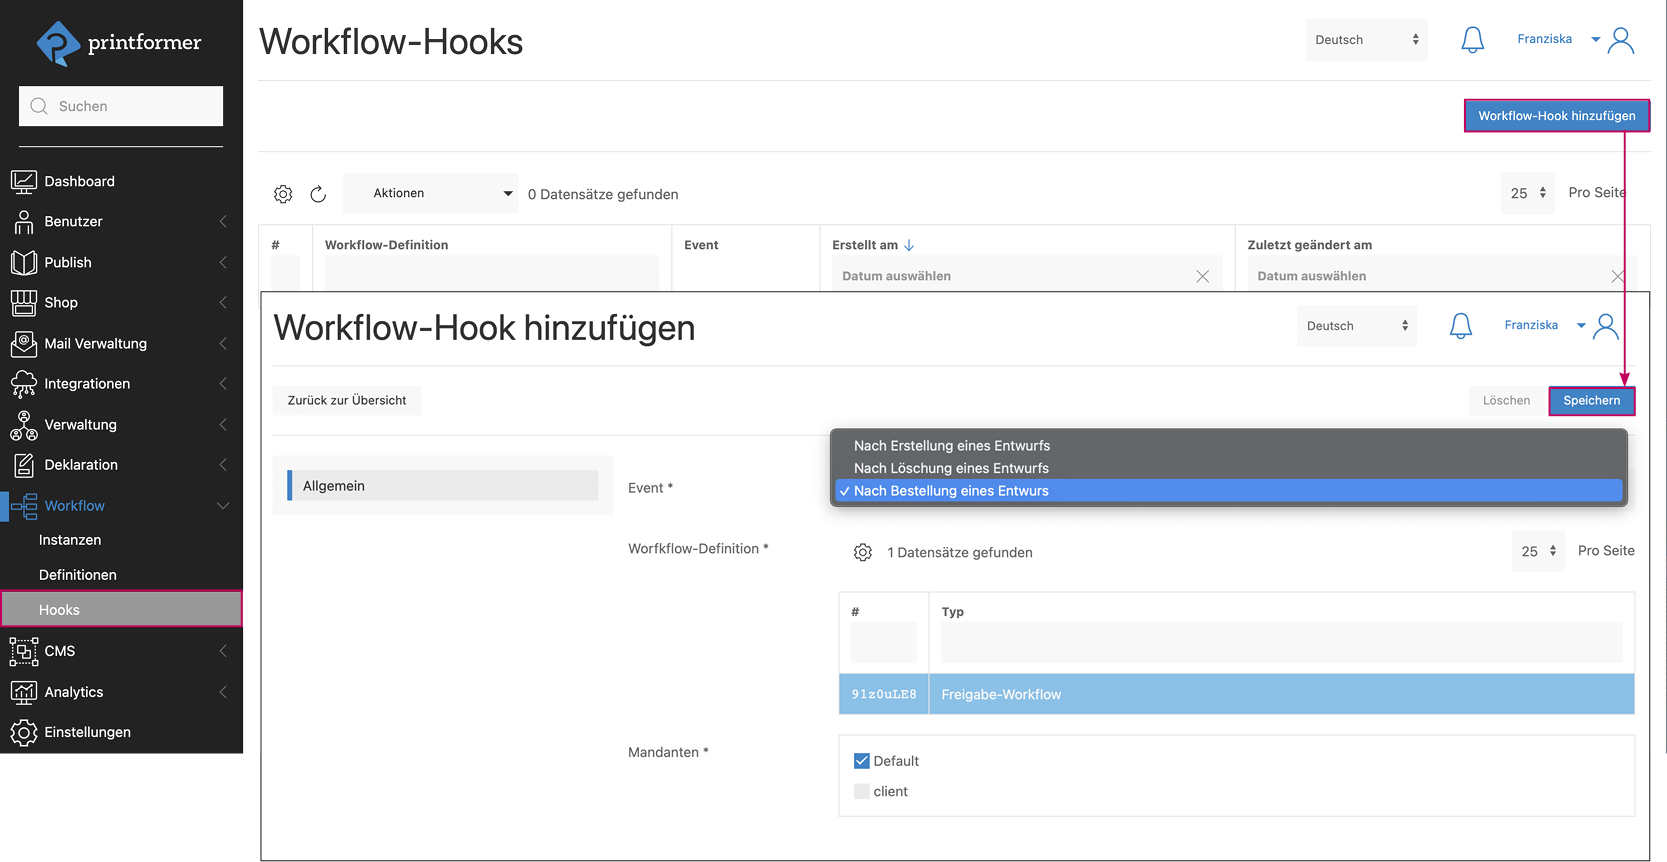Click the Analytics chart icon in sidebar
This screenshot has width=1667, height=862.
point(23,692)
